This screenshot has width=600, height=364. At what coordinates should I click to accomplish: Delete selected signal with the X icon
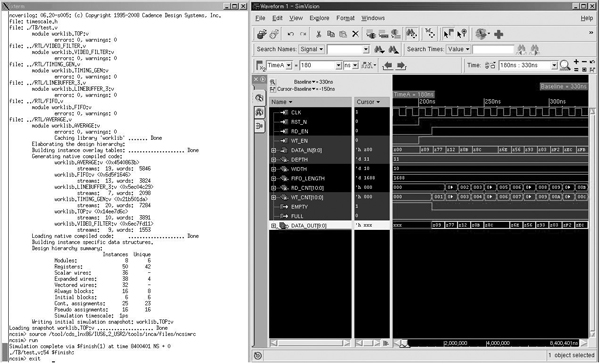point(355,34)
